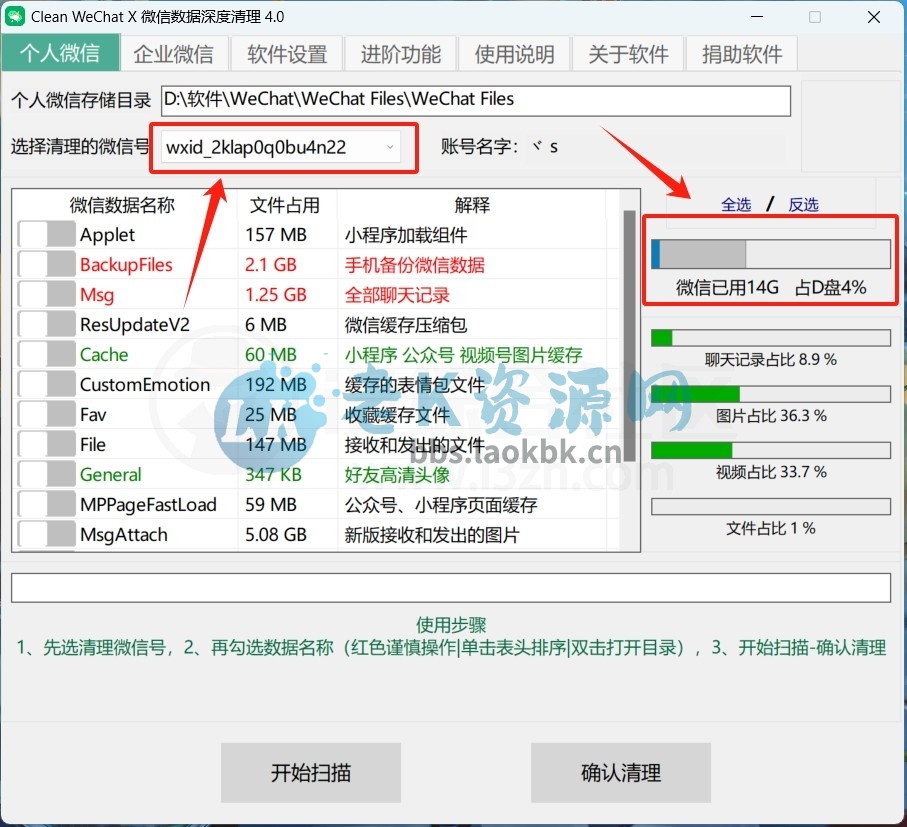This screenshot has width=907, height=827.
Task: Click the 视频占比 progress bar
Action: pyautogui.click(x=770, y=450)
